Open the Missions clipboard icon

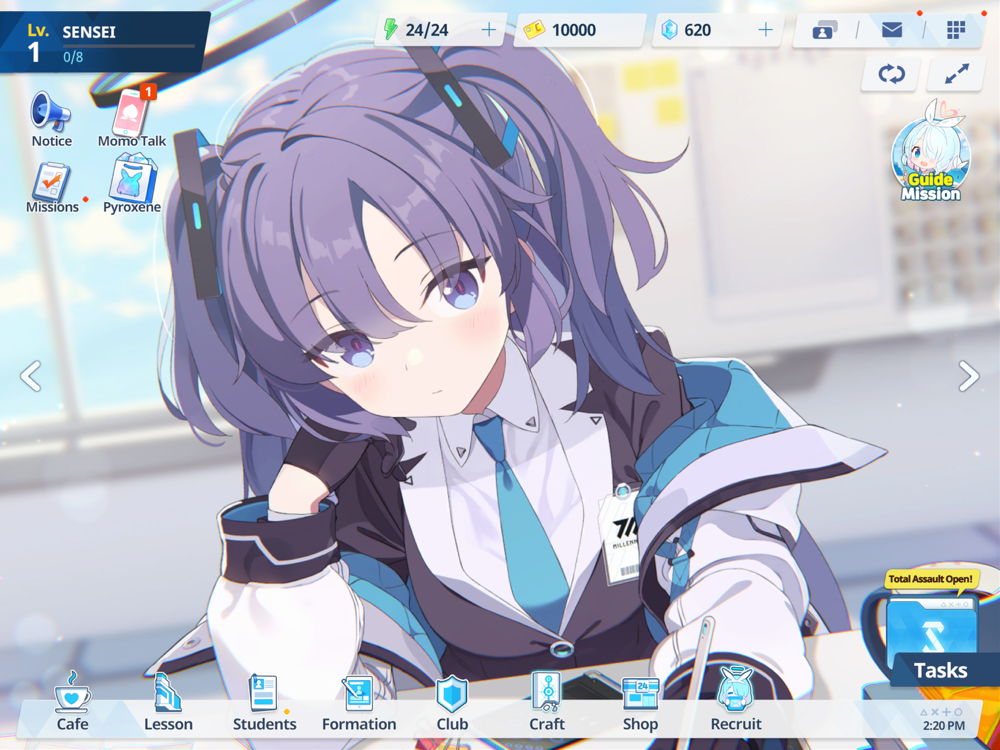point(52,181)
